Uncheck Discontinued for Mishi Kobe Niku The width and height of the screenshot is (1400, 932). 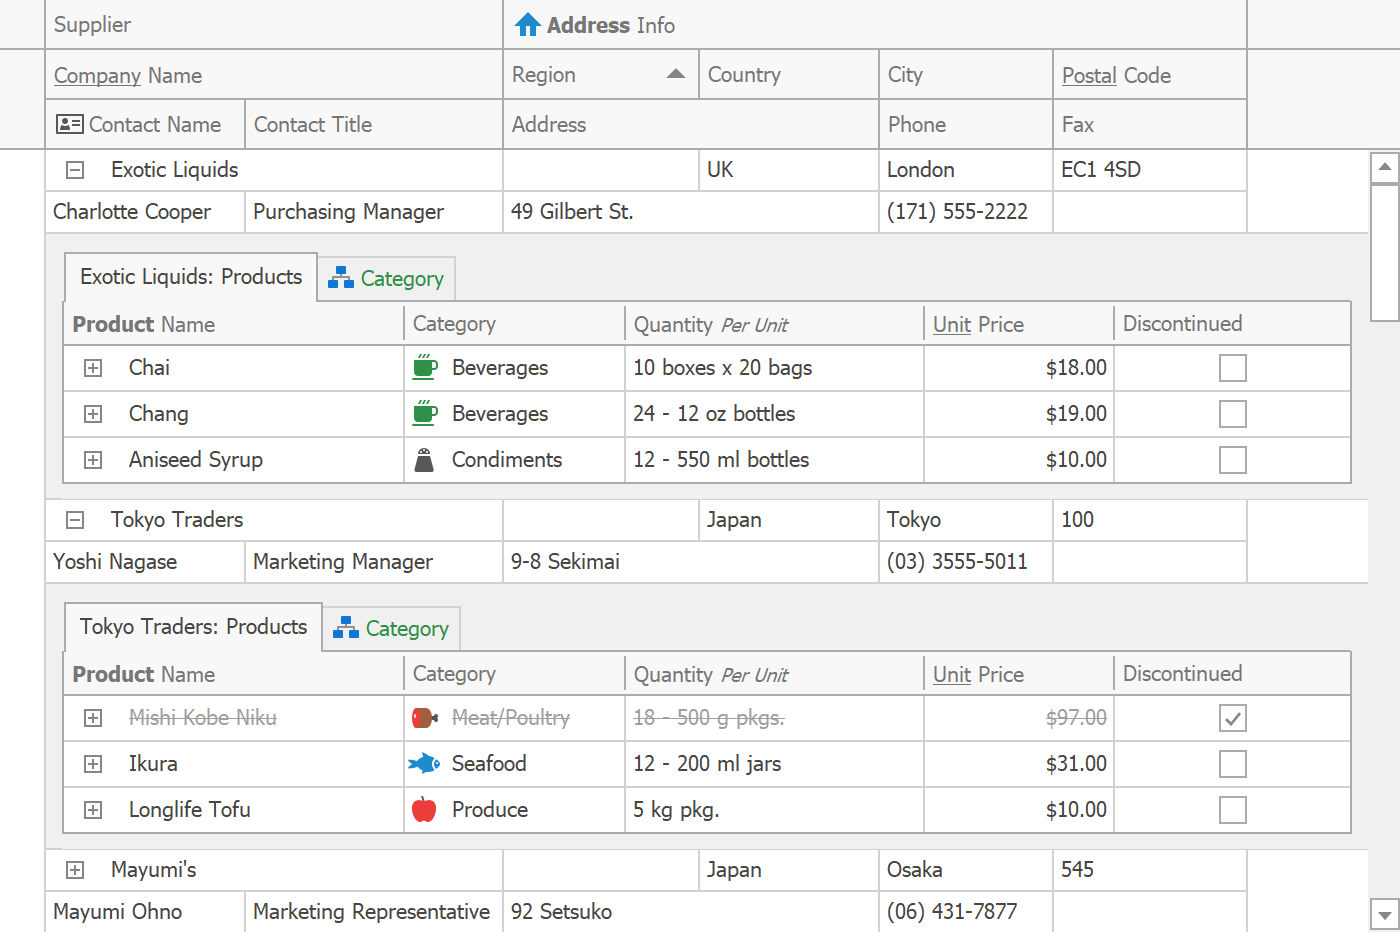coord(1232,718)
